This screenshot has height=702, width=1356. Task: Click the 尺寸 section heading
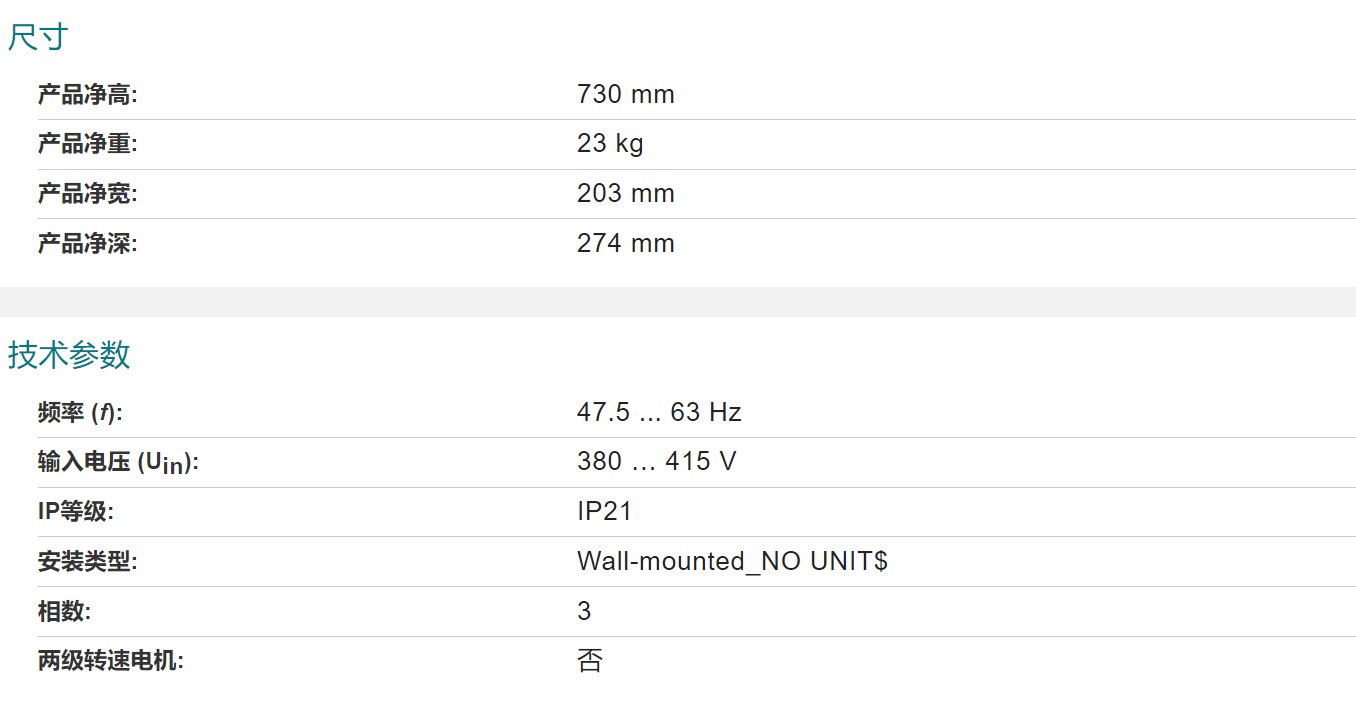pos(38,37)
